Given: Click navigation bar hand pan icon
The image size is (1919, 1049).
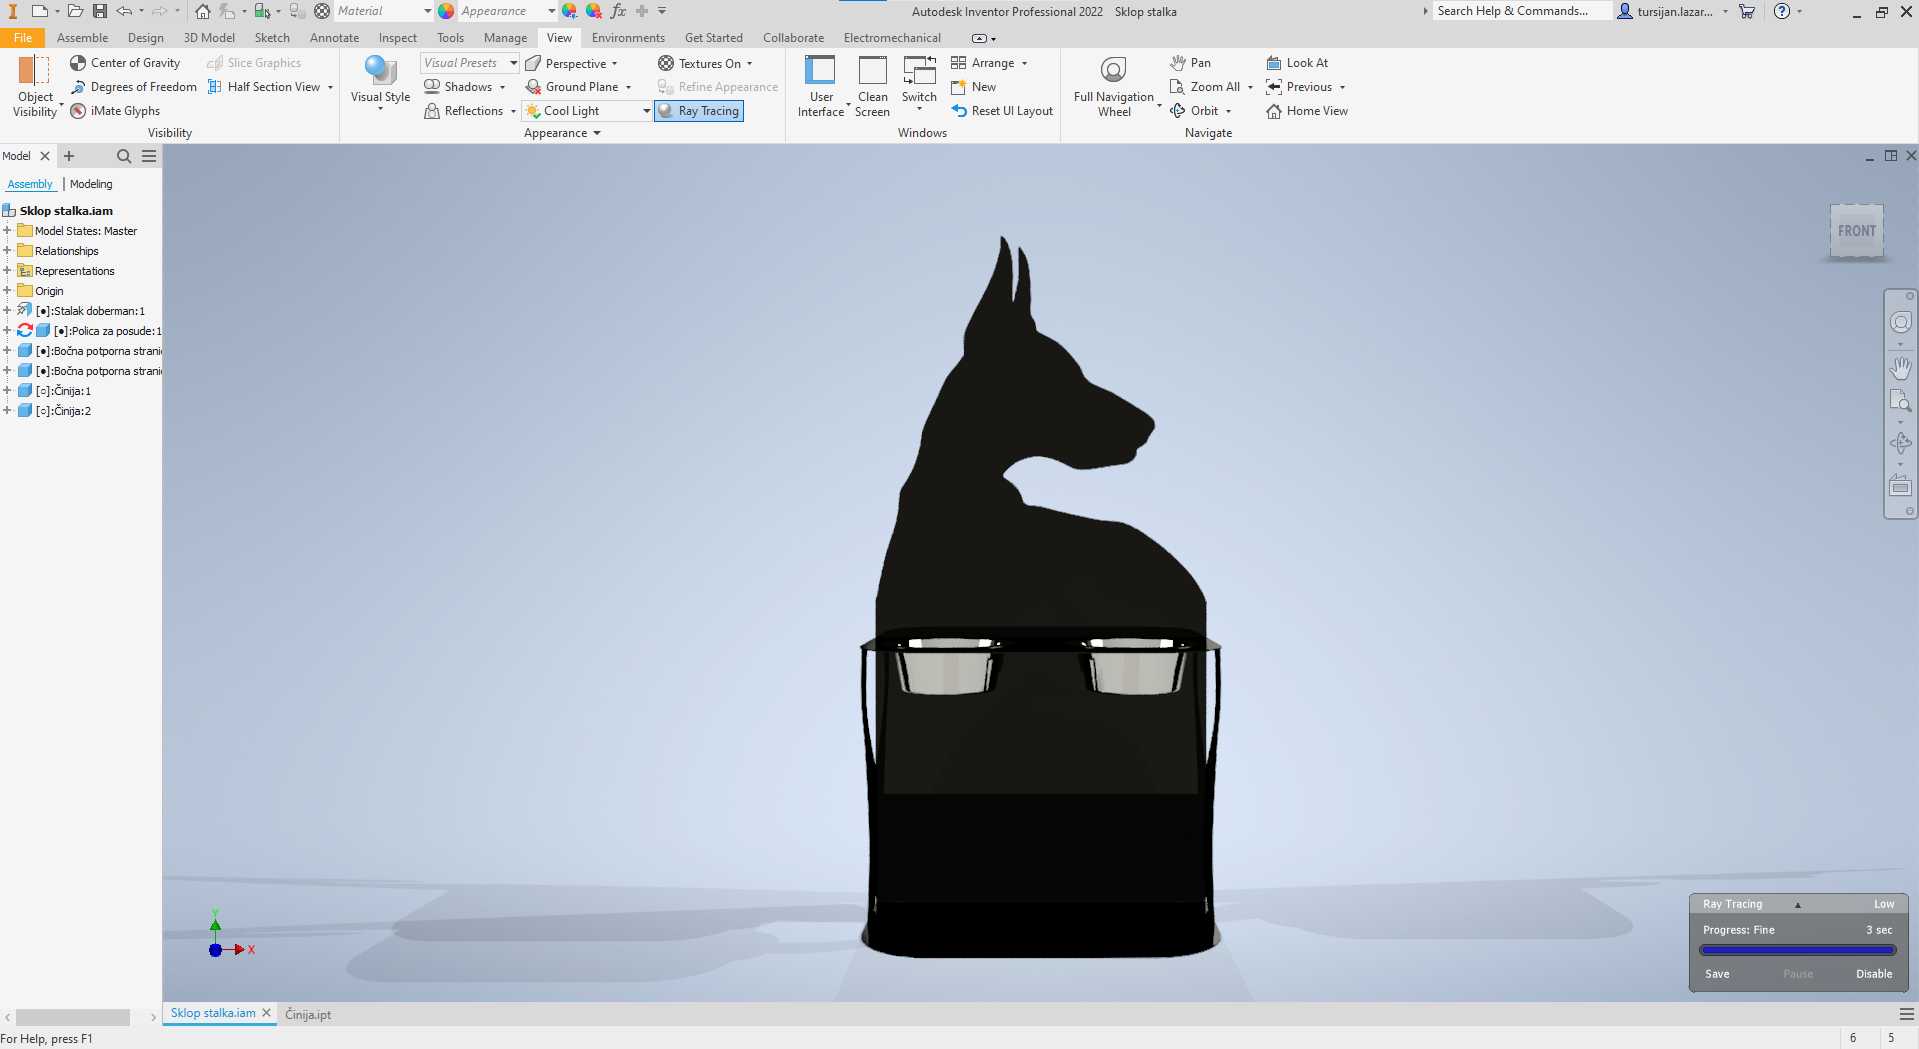Looking at the screenshot, I should click(x=1900, y=368).
